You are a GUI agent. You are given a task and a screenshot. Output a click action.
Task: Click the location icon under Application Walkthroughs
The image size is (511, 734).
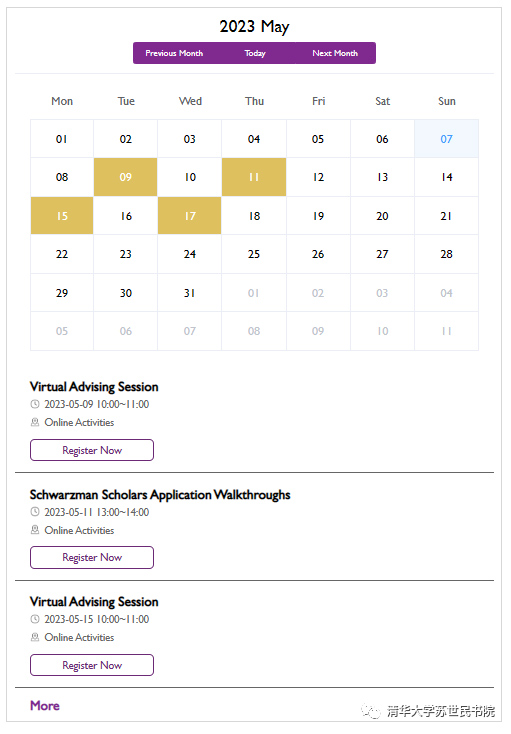point(35,530)
